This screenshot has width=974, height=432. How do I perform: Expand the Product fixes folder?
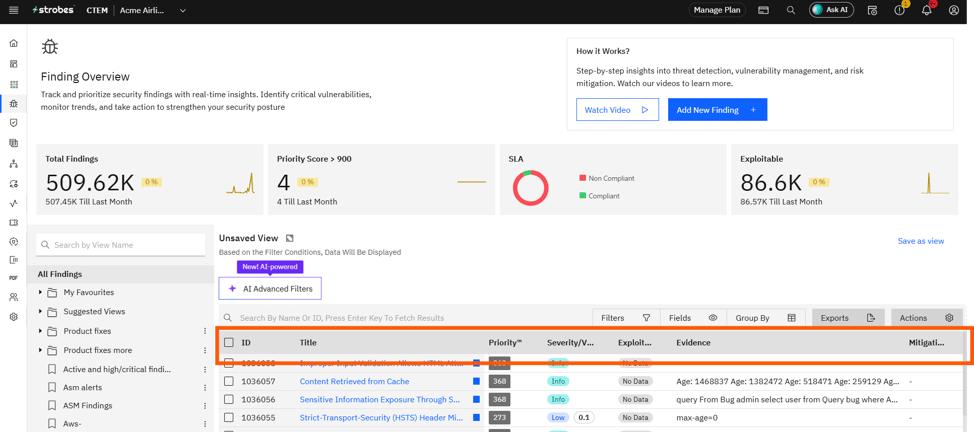[x=40, y=331]
